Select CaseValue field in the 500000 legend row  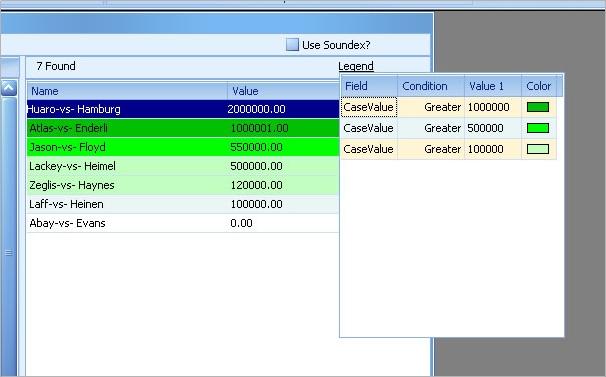coord(369,128)
